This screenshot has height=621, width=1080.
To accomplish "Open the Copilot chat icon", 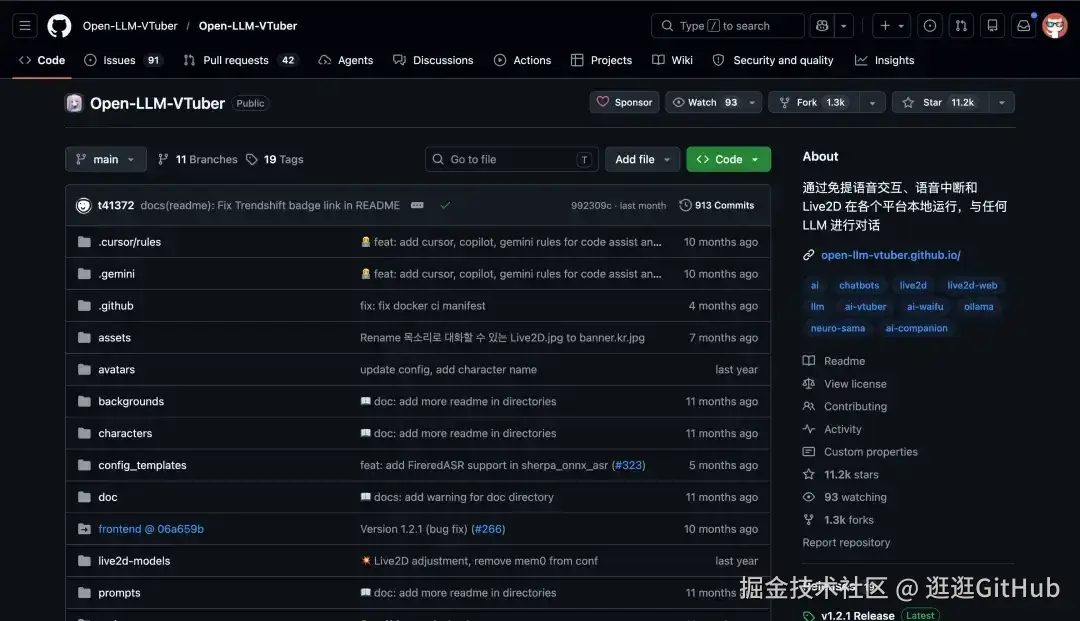I will [822, 26].
